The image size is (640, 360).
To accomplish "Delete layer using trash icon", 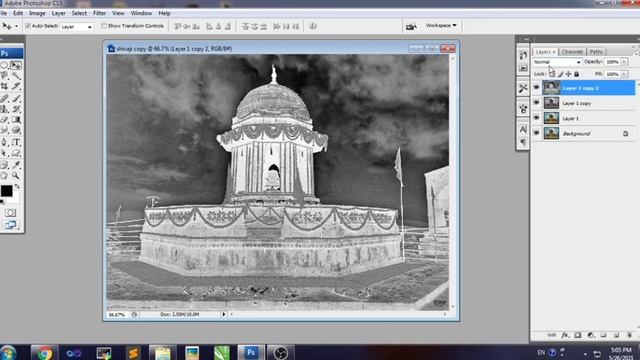I will tap(629, 335).
